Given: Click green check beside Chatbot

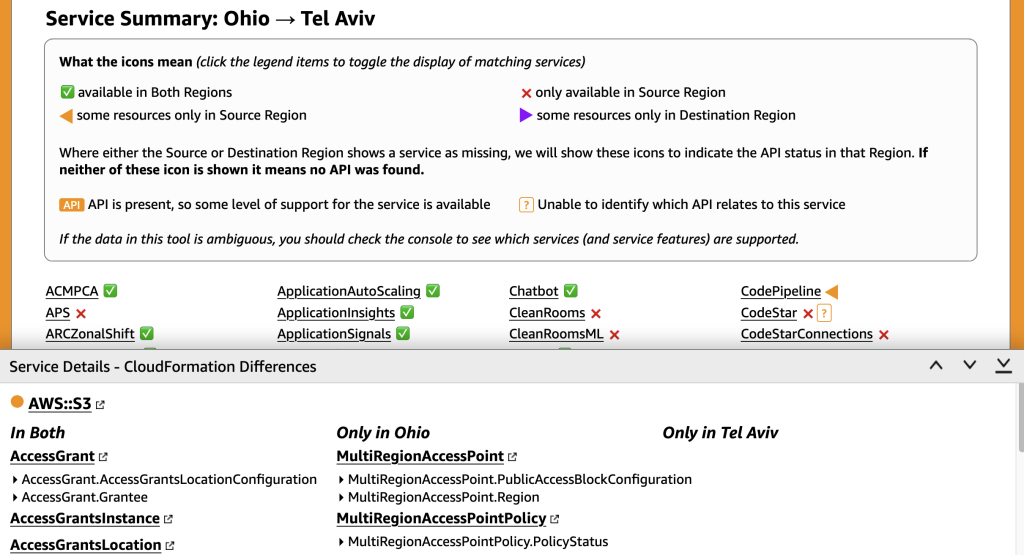Looking at the screenshot, I should coord(571,291).
